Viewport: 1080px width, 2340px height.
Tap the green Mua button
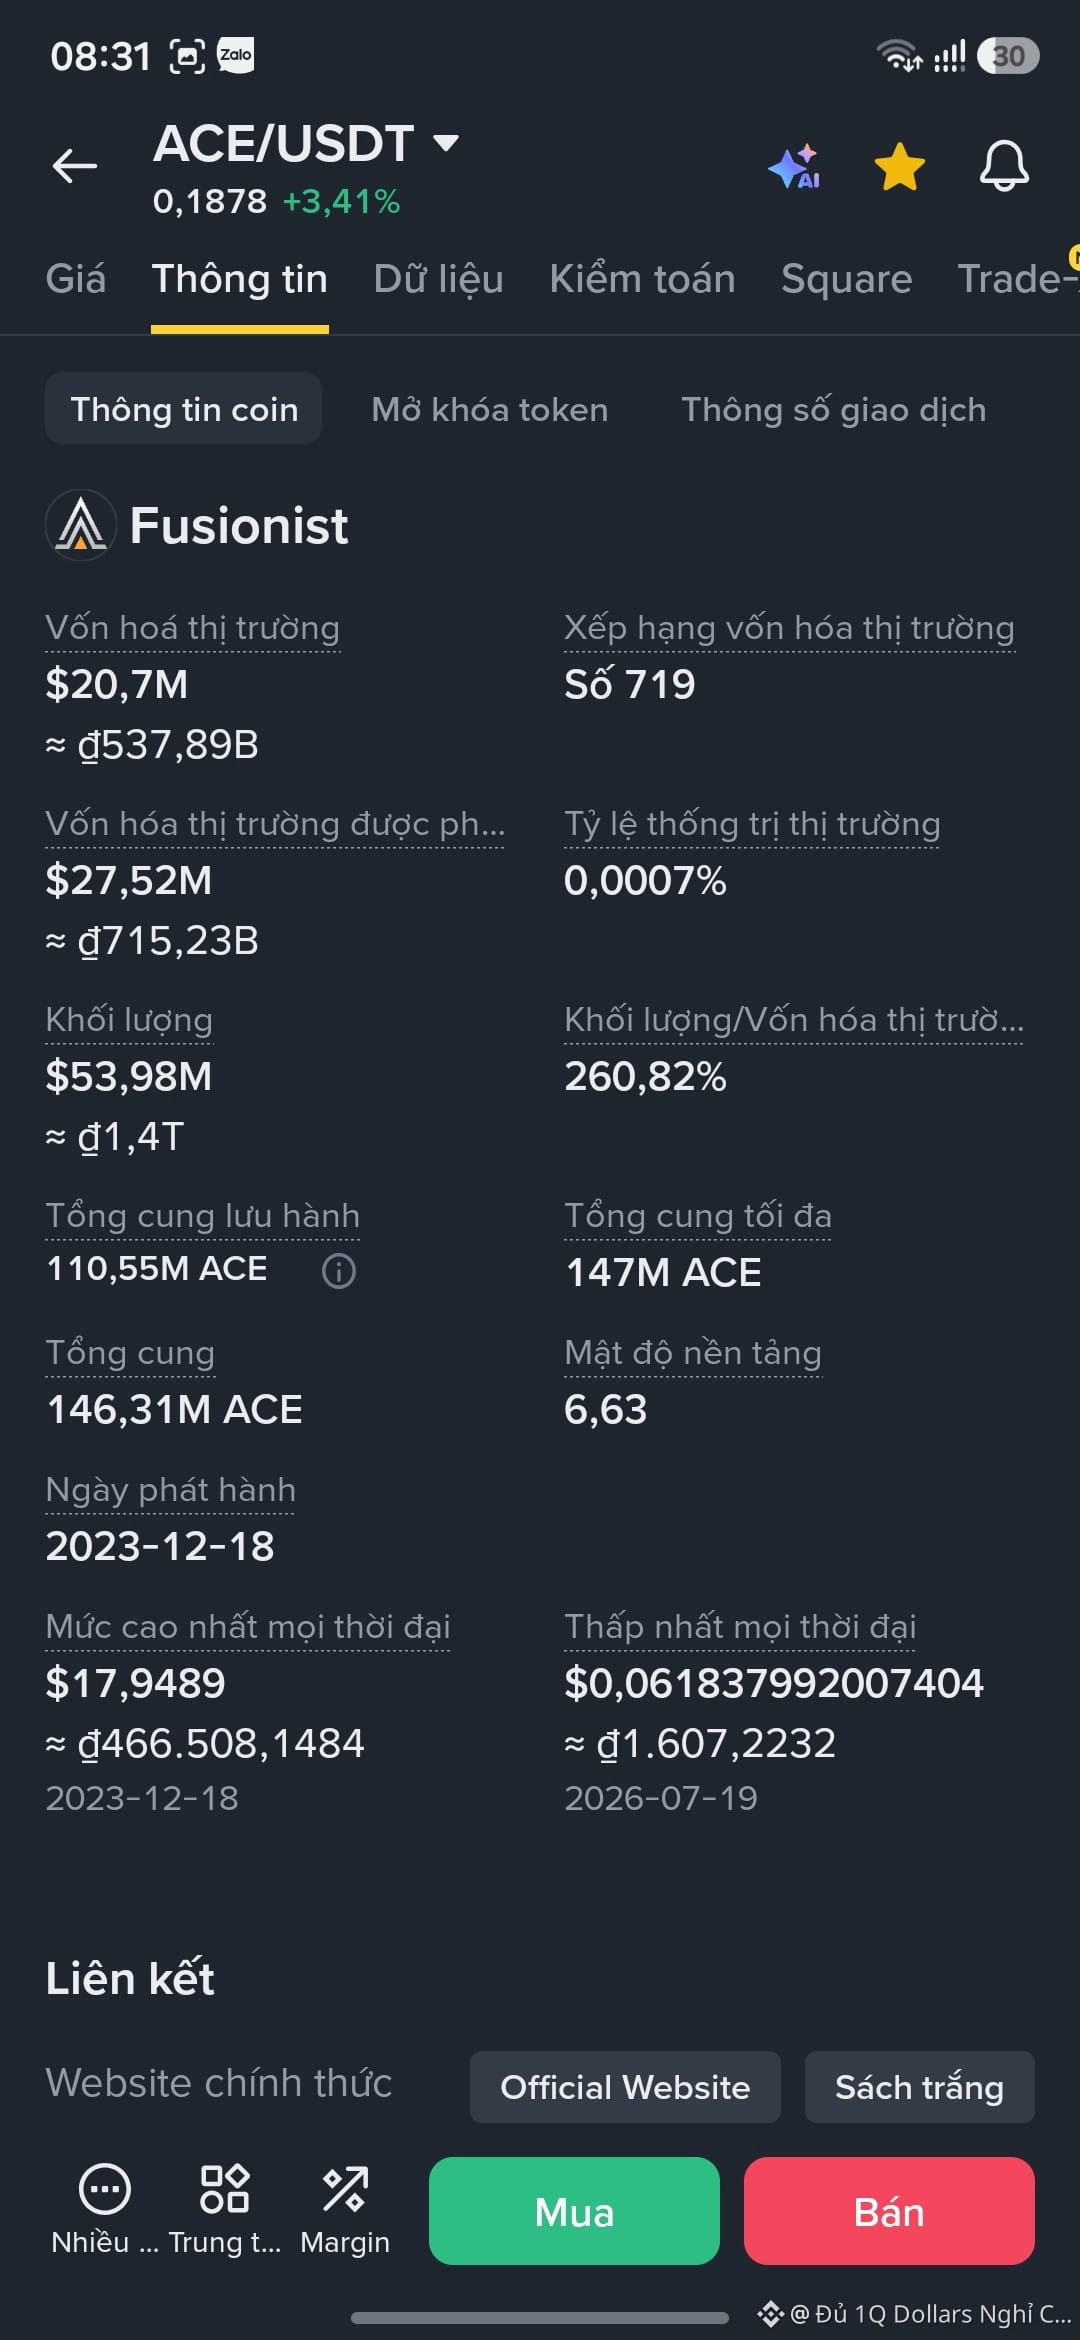[x=574, y=2211]
